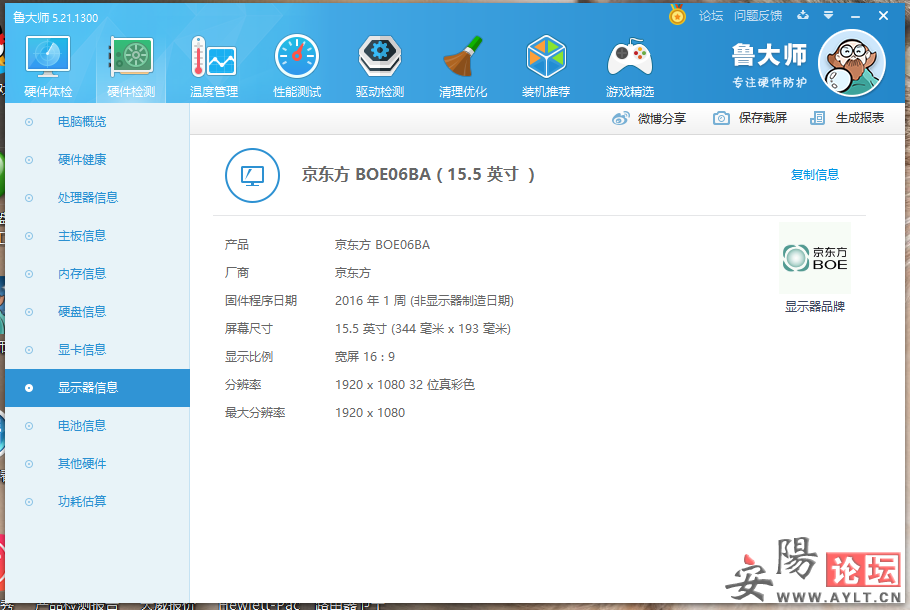Click screen size value 15.5 英寸 (344 毫米 x 193 毫米)
Viewport: 910px width, 610px height.
click(422, 329)
